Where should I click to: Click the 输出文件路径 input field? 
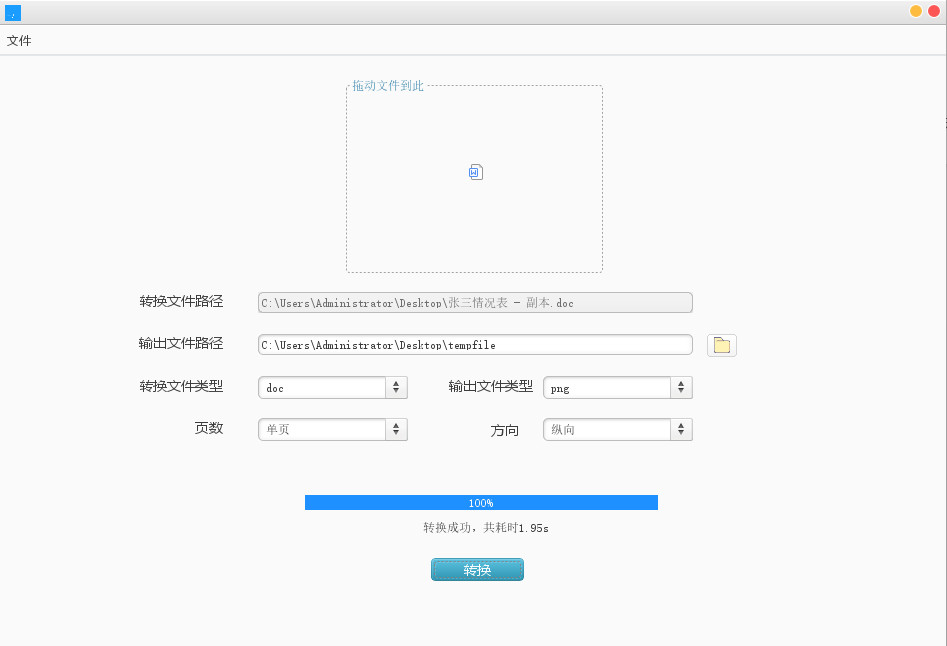pyautogui.click(x=475, y=345)
